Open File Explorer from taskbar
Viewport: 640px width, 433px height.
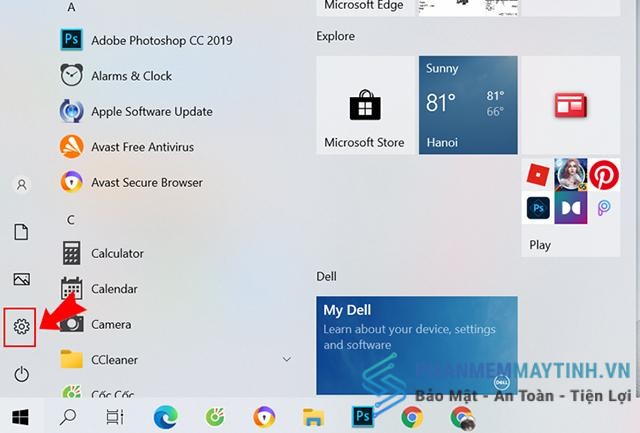pyautogui.click(x=313, y=417)
